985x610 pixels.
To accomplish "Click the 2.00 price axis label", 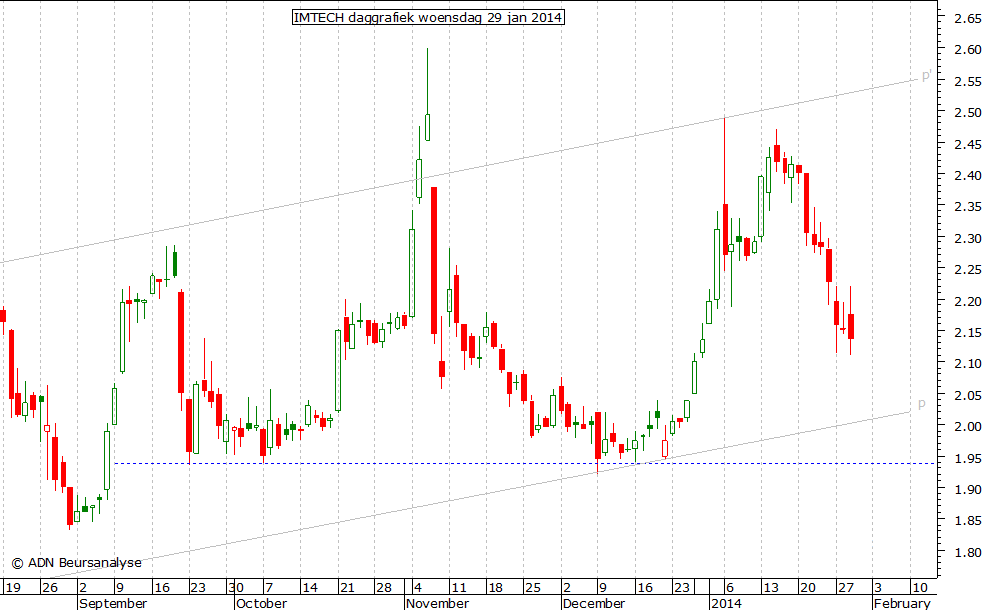I will pos(967,426).
